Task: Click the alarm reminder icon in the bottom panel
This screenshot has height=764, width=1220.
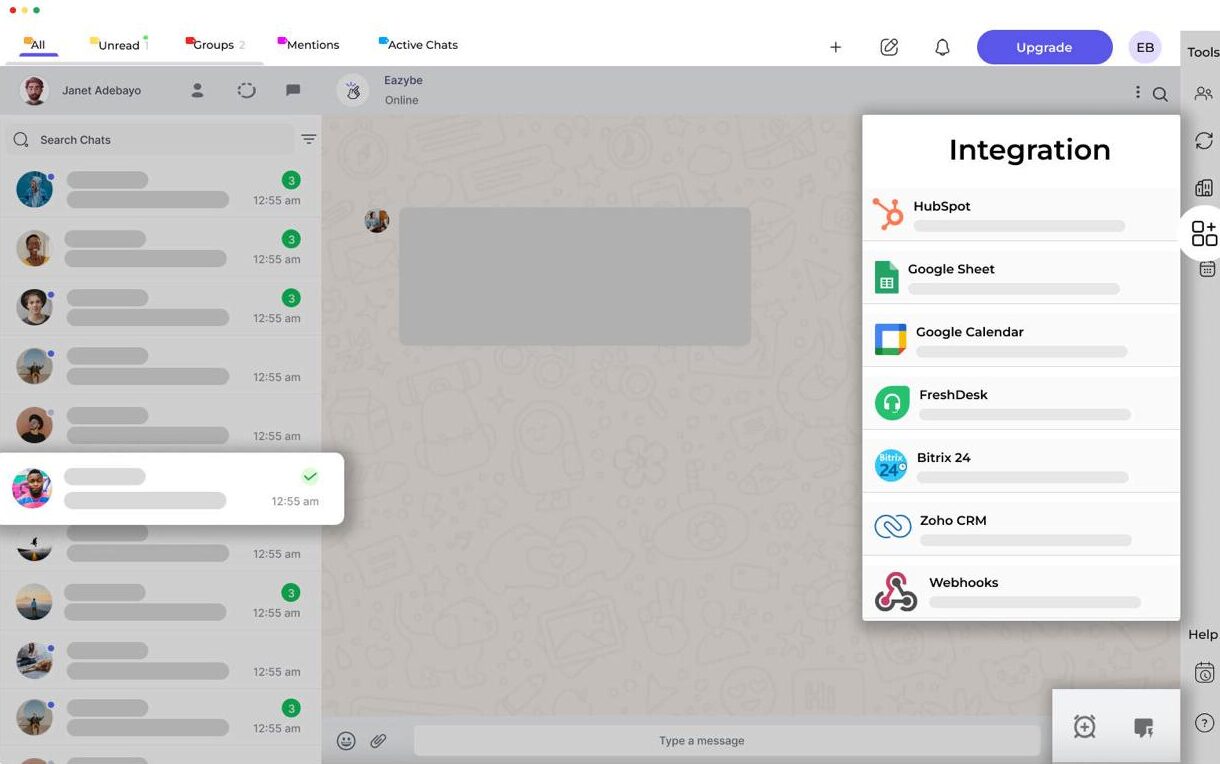Action: point(1085,727)
